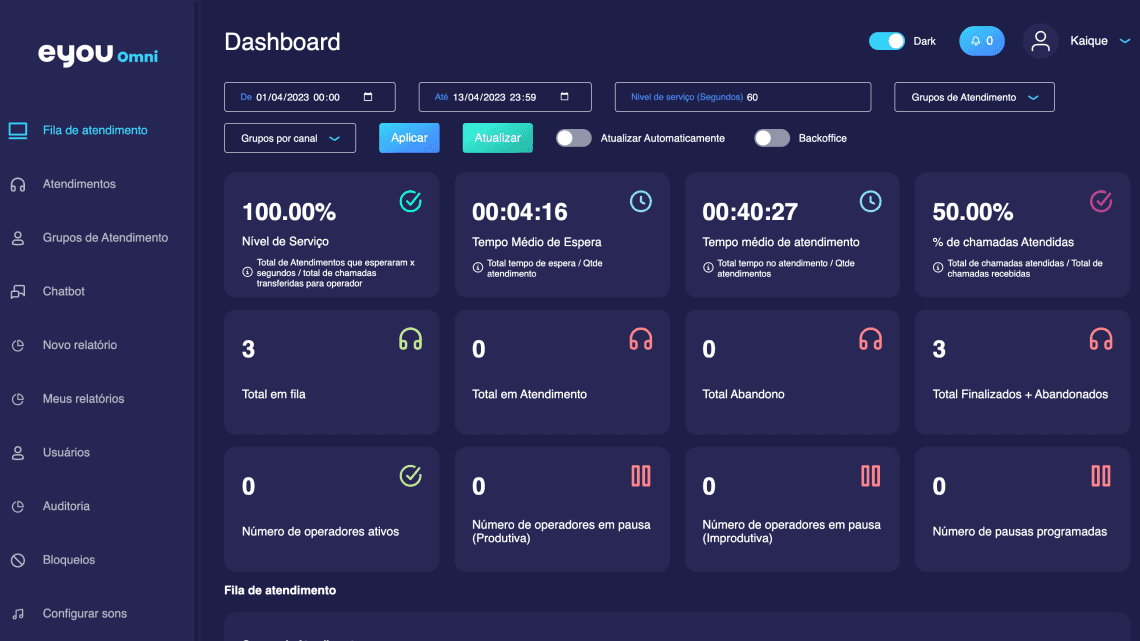Screen dimensions: 1140x641
Task: Click the Atualizar button
Action: [497, 138]
